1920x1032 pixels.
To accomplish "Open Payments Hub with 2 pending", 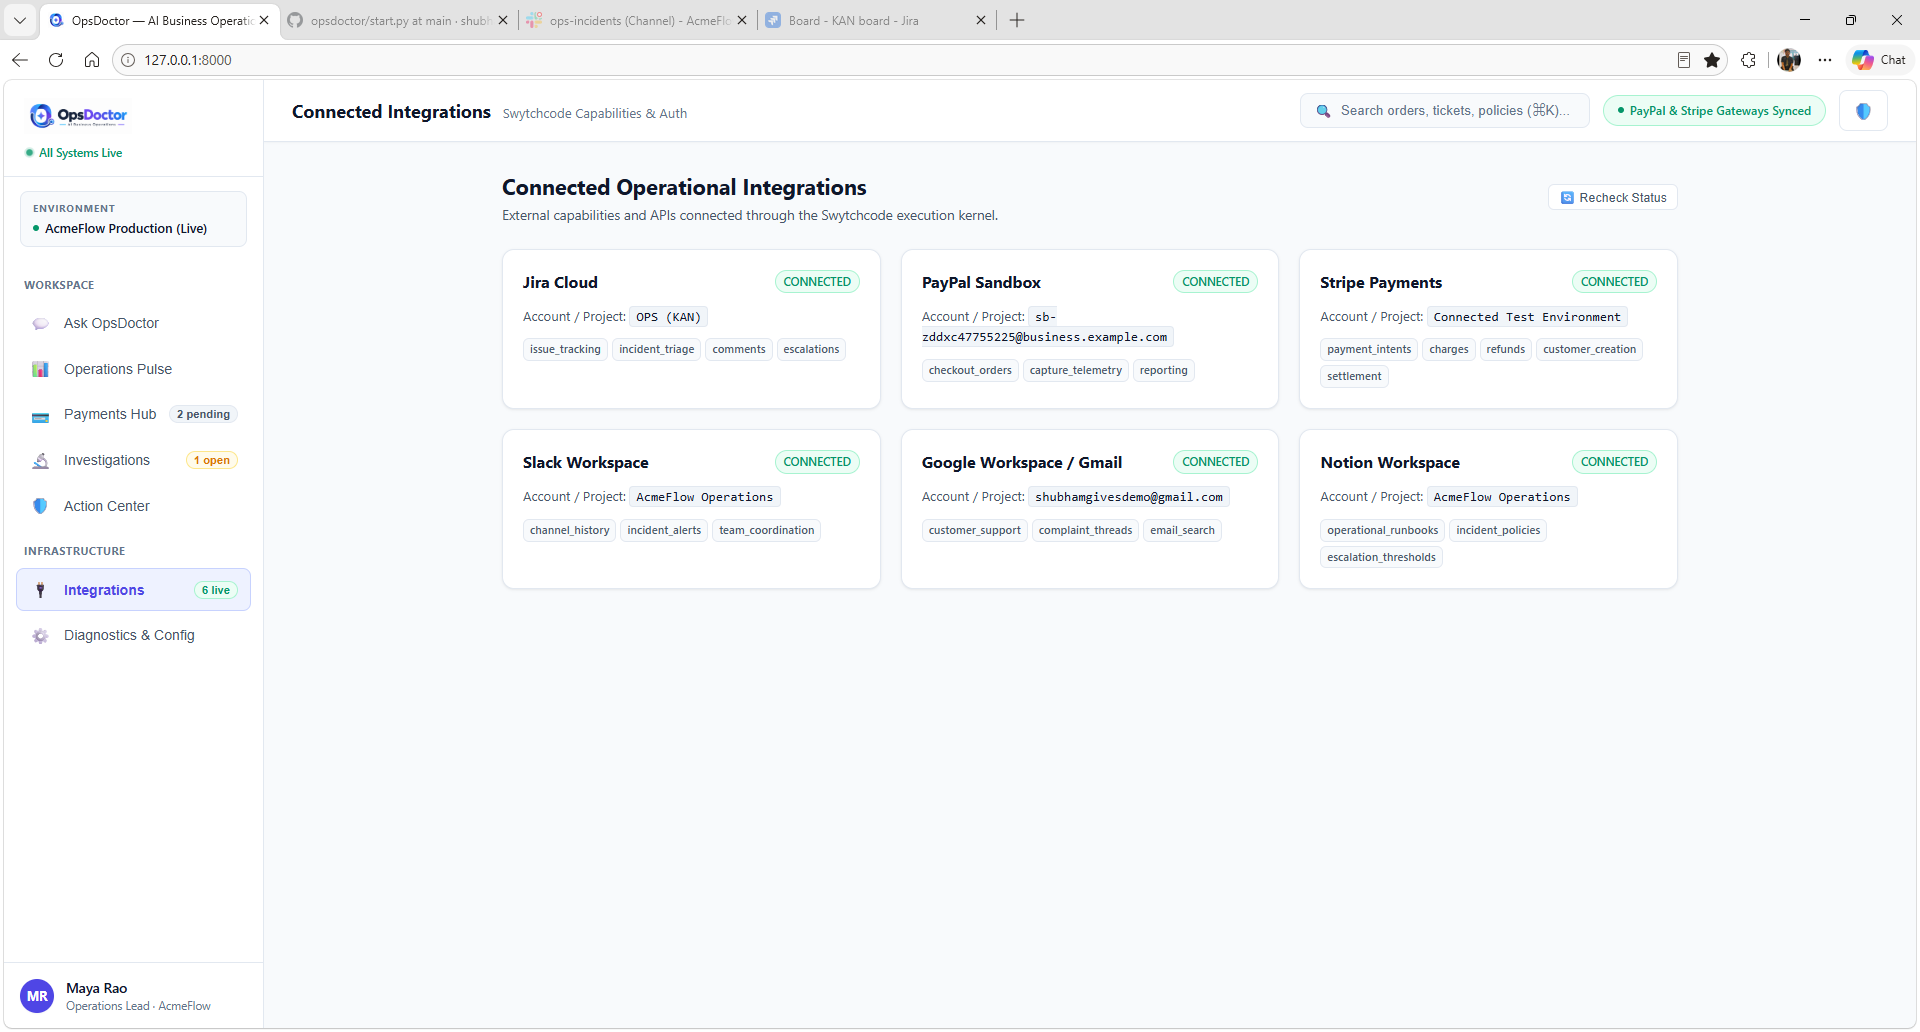I will 133,415.
